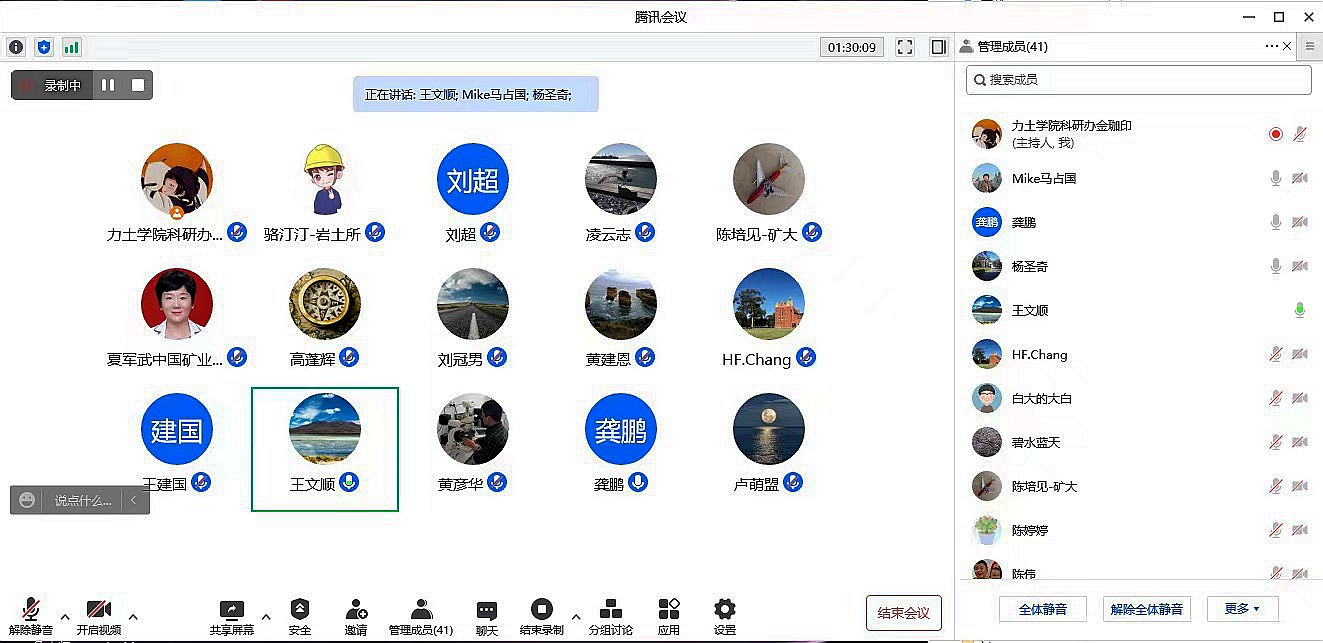Viewport: 1323px width, 643px height.
Task: Open the 聊天 chat icon
Action: [x=486, y=616]
